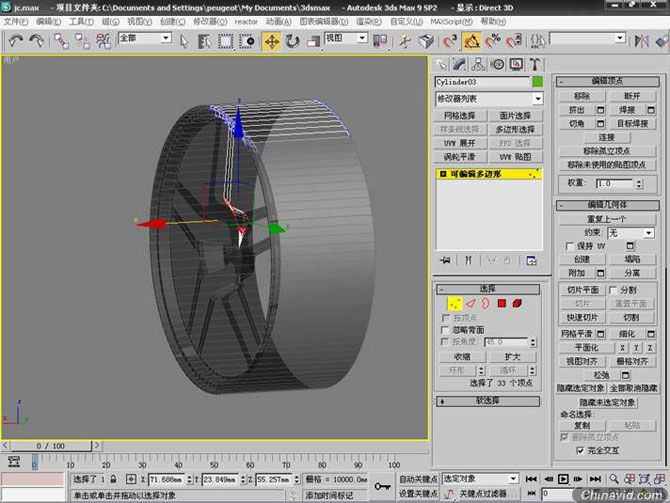Toggle the 3D Snaps magnet icon
The width and height of the screenshot is (670, 503).
coord(450,41)
